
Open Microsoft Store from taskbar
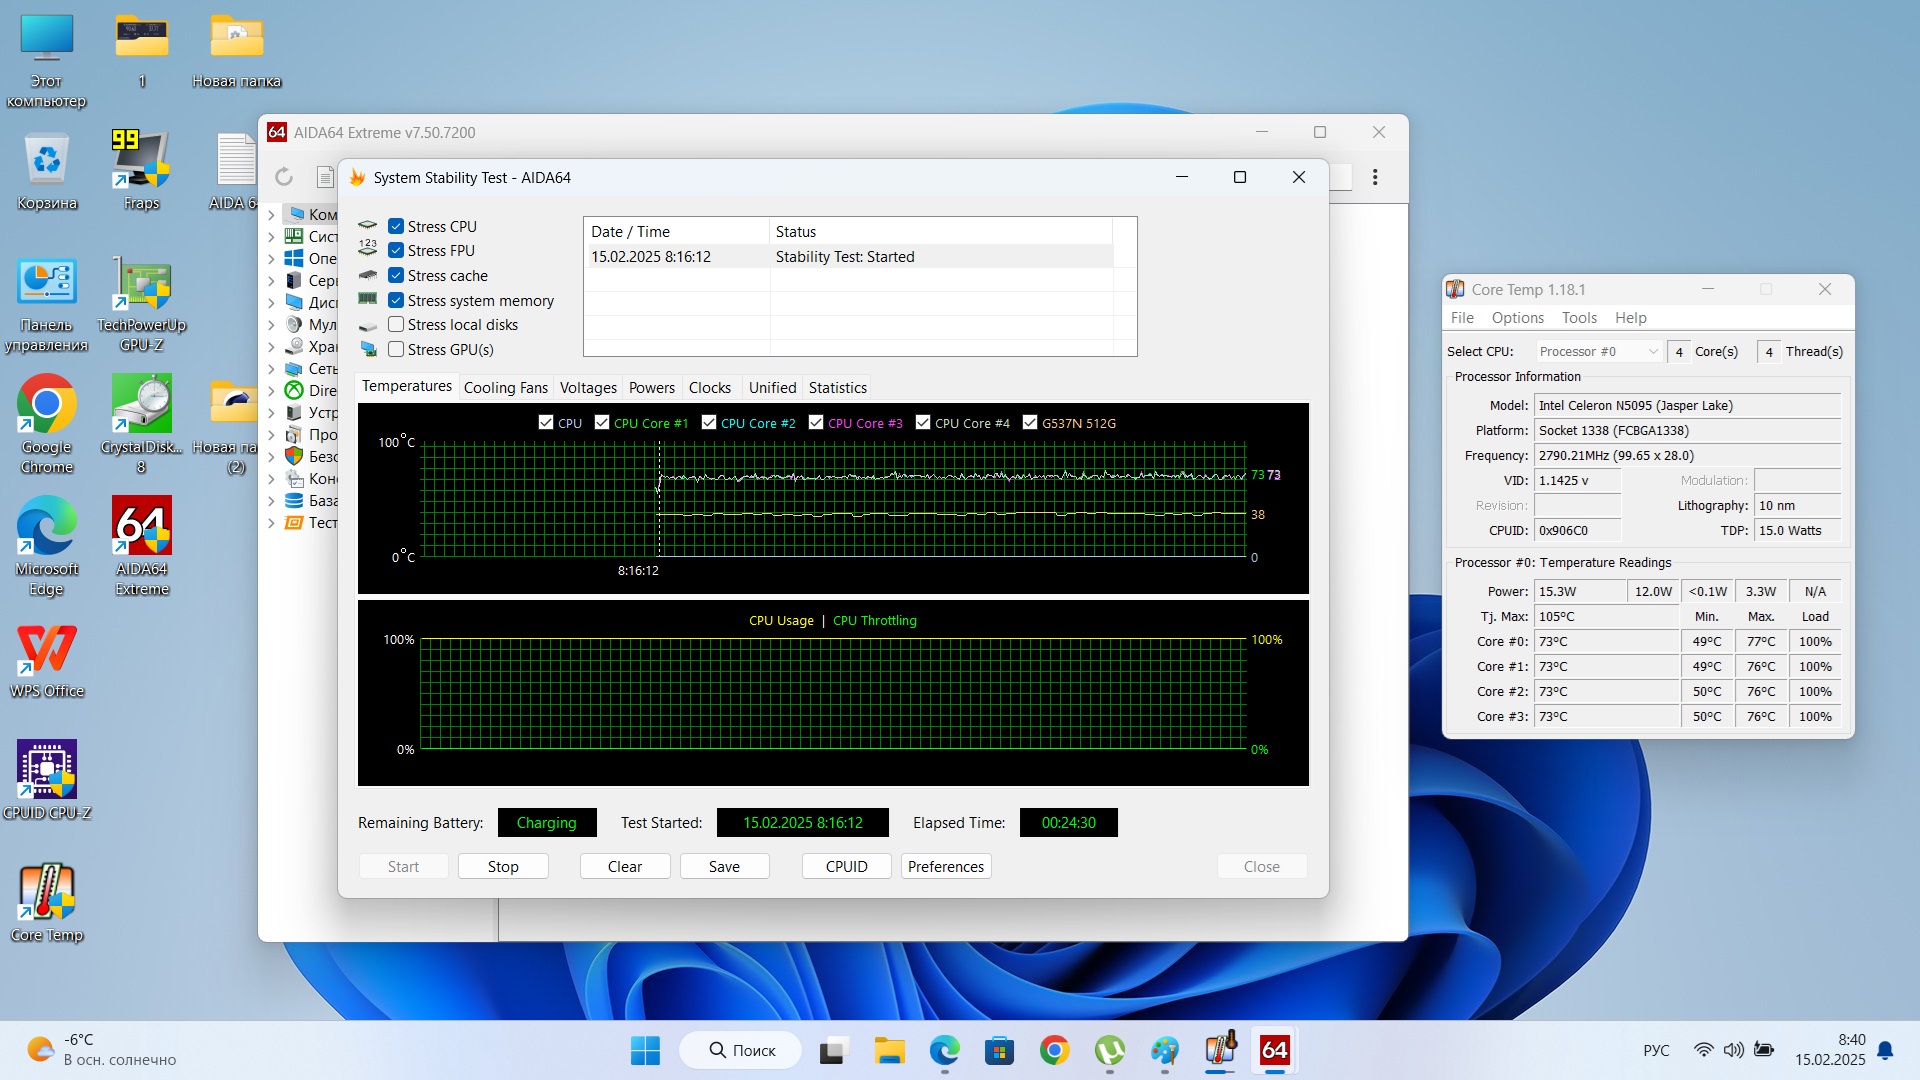click(x=999, y=1050)
